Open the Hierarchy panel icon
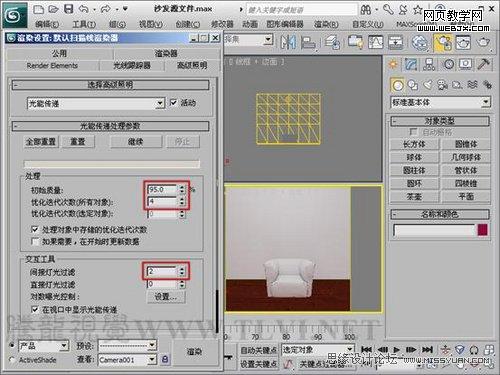The width and height of the screenshot is (500, 375). (x=429, y=64)
